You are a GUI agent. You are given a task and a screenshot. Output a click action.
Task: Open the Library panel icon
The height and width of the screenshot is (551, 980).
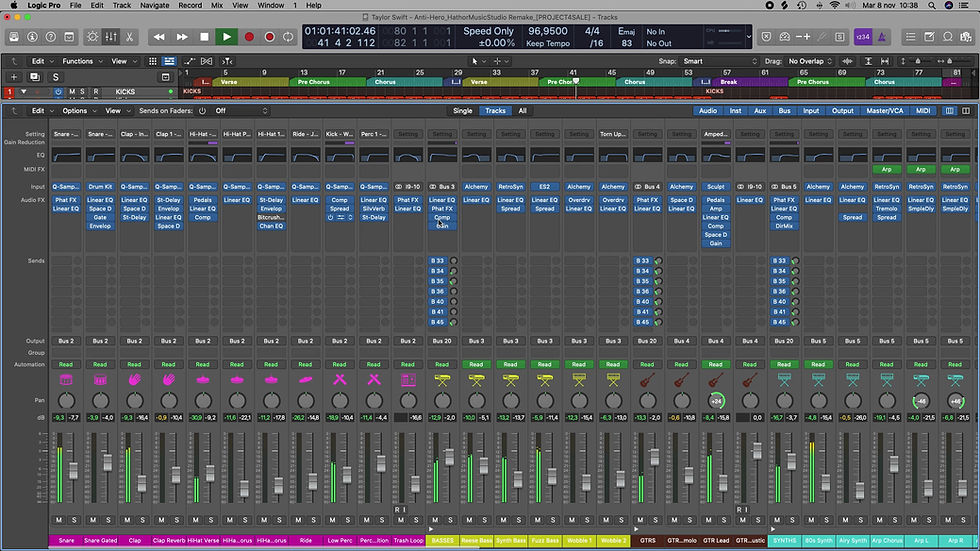click(x=14, y=37)
